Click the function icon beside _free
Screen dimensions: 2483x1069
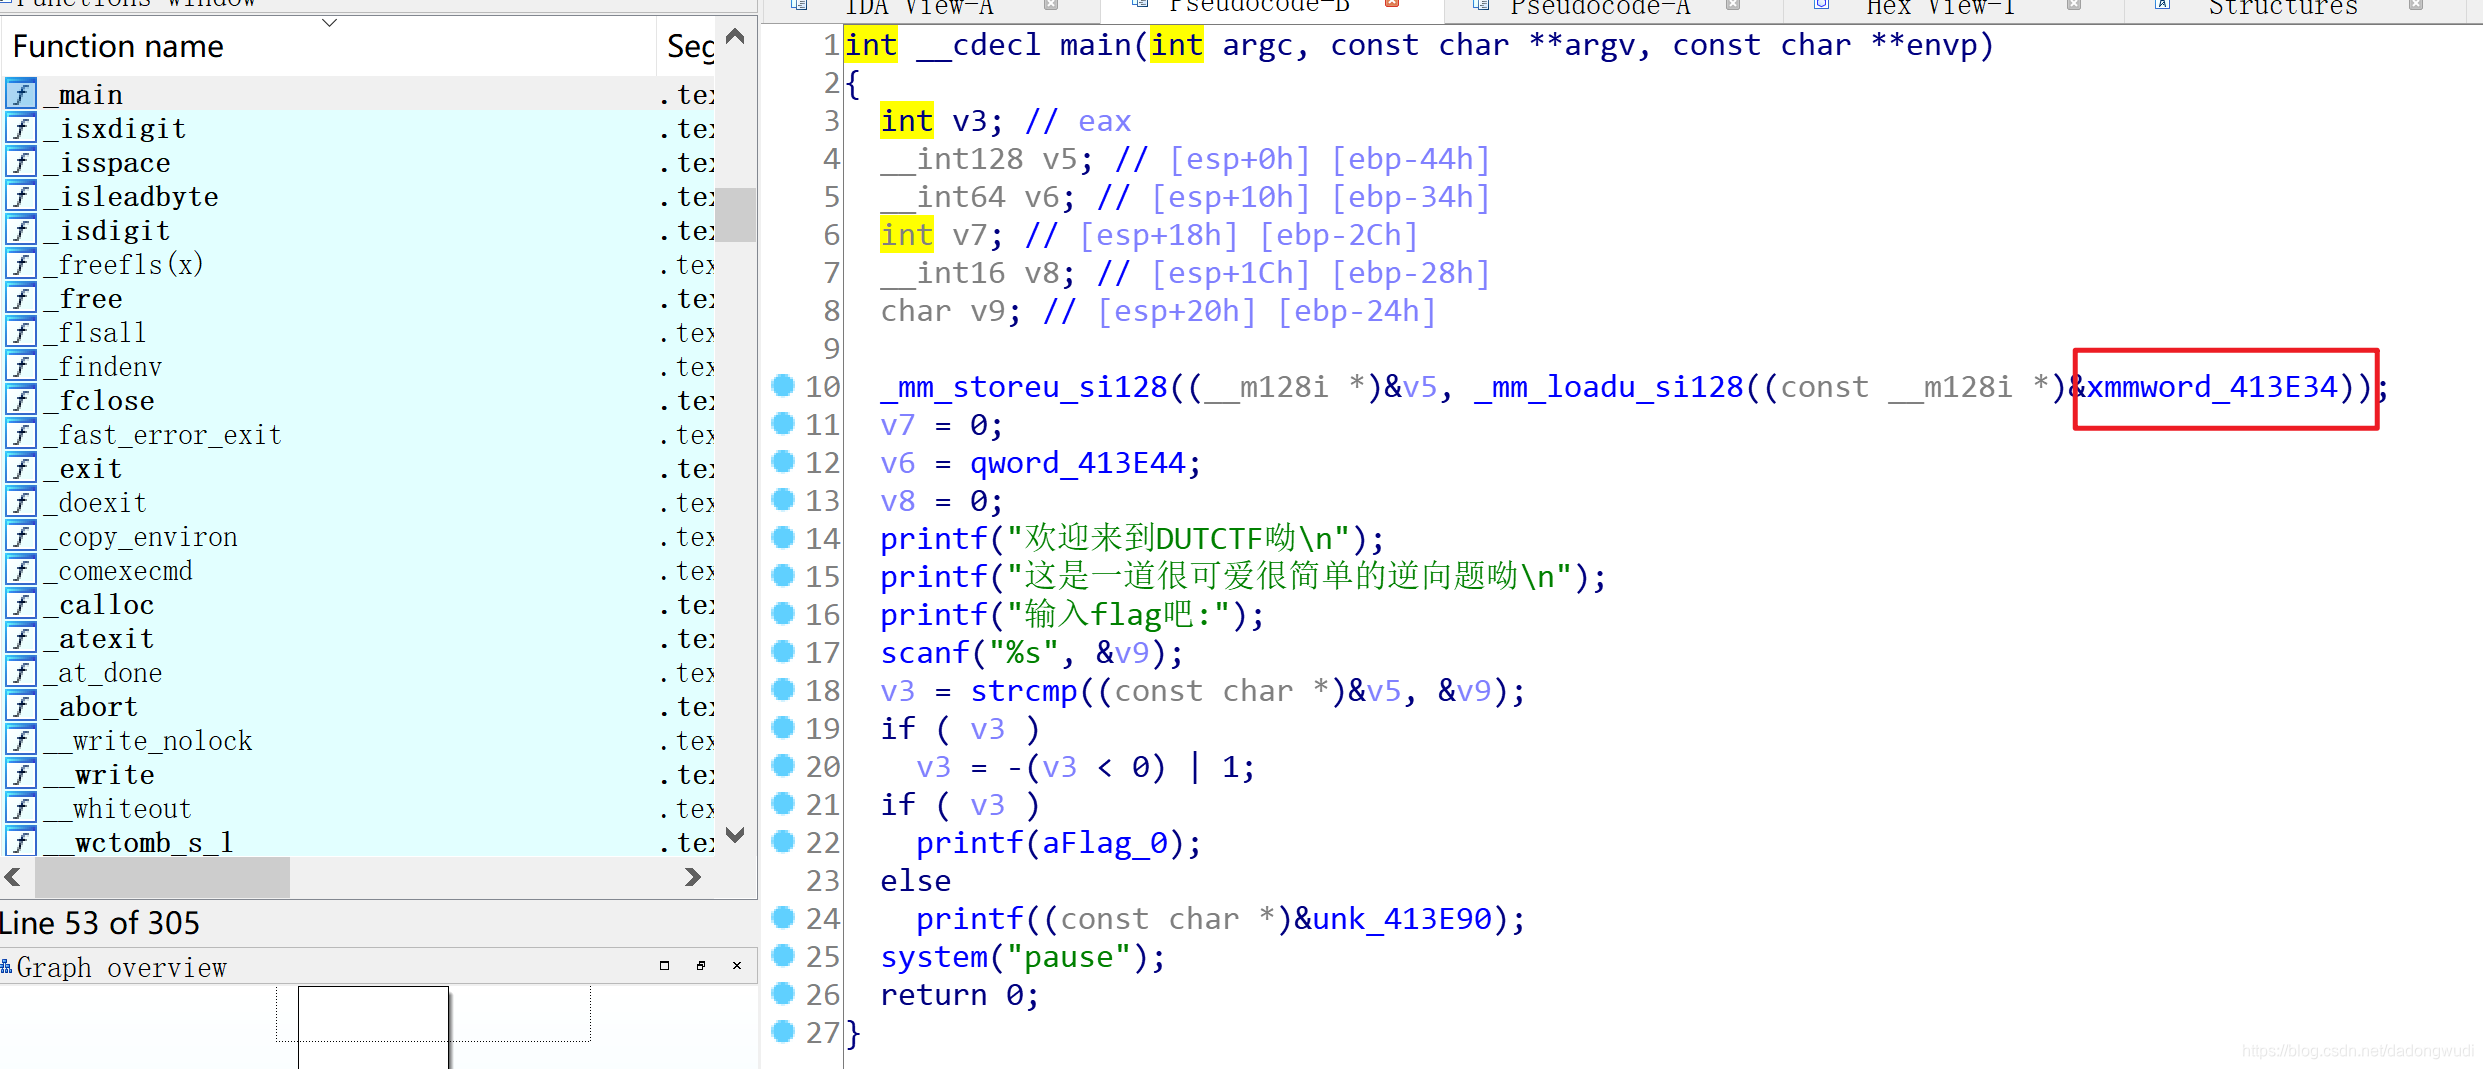point(21,298)
